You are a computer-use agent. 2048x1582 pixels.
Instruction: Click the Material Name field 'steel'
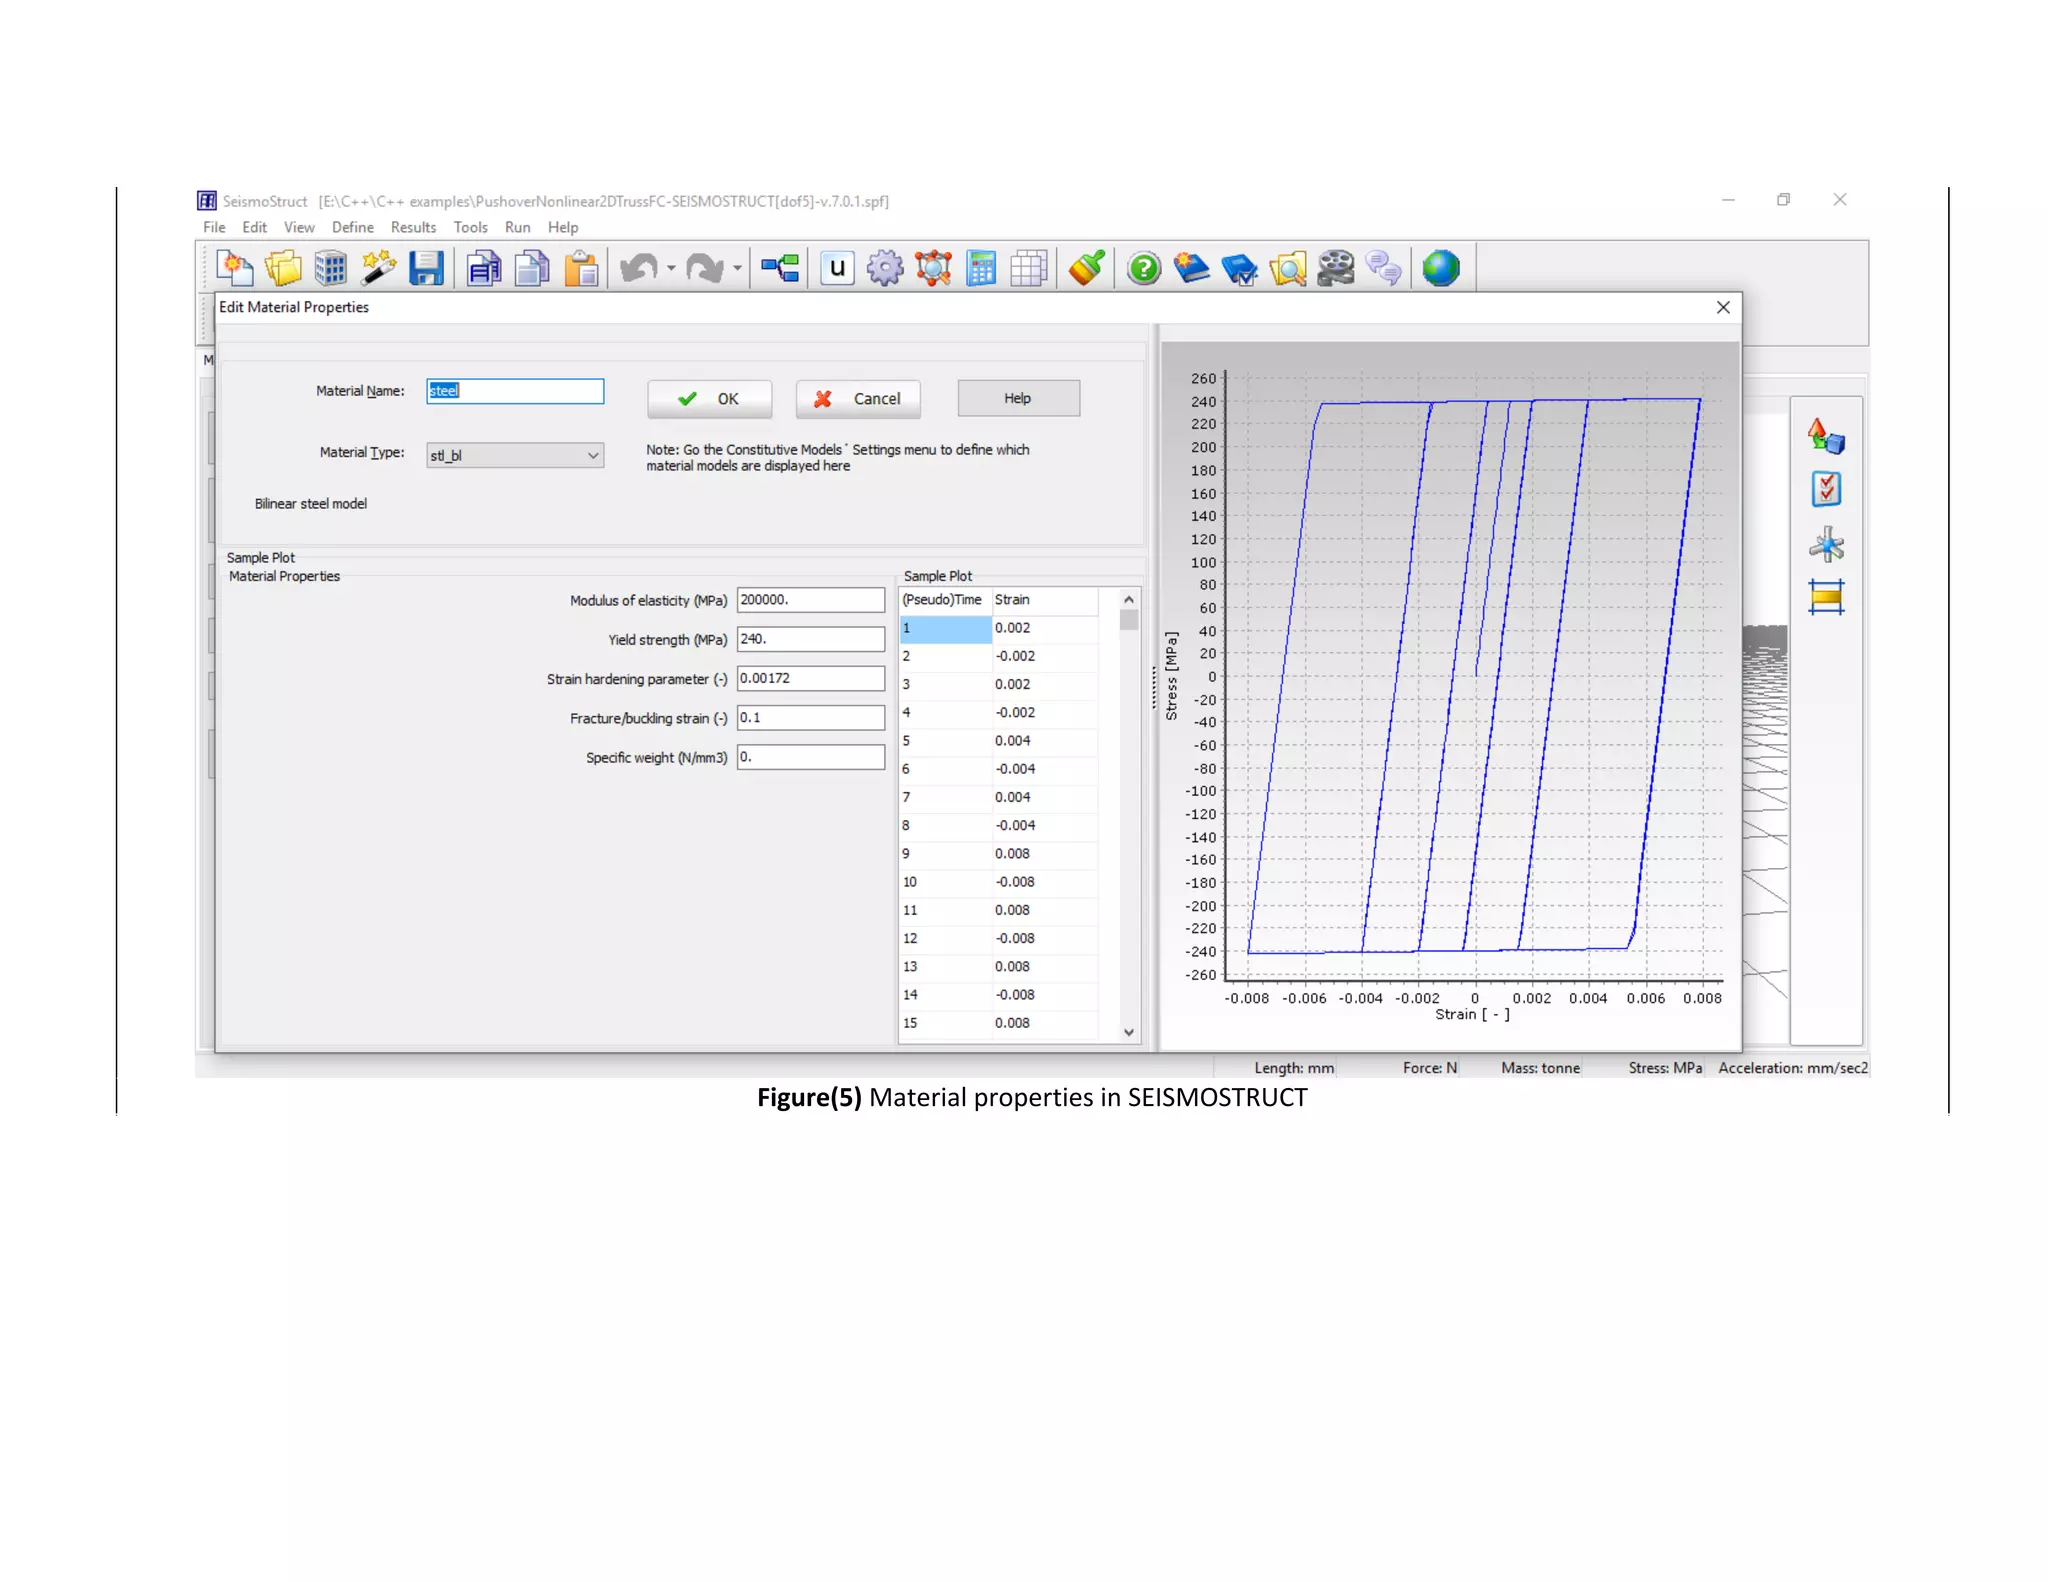pos(515,391)
